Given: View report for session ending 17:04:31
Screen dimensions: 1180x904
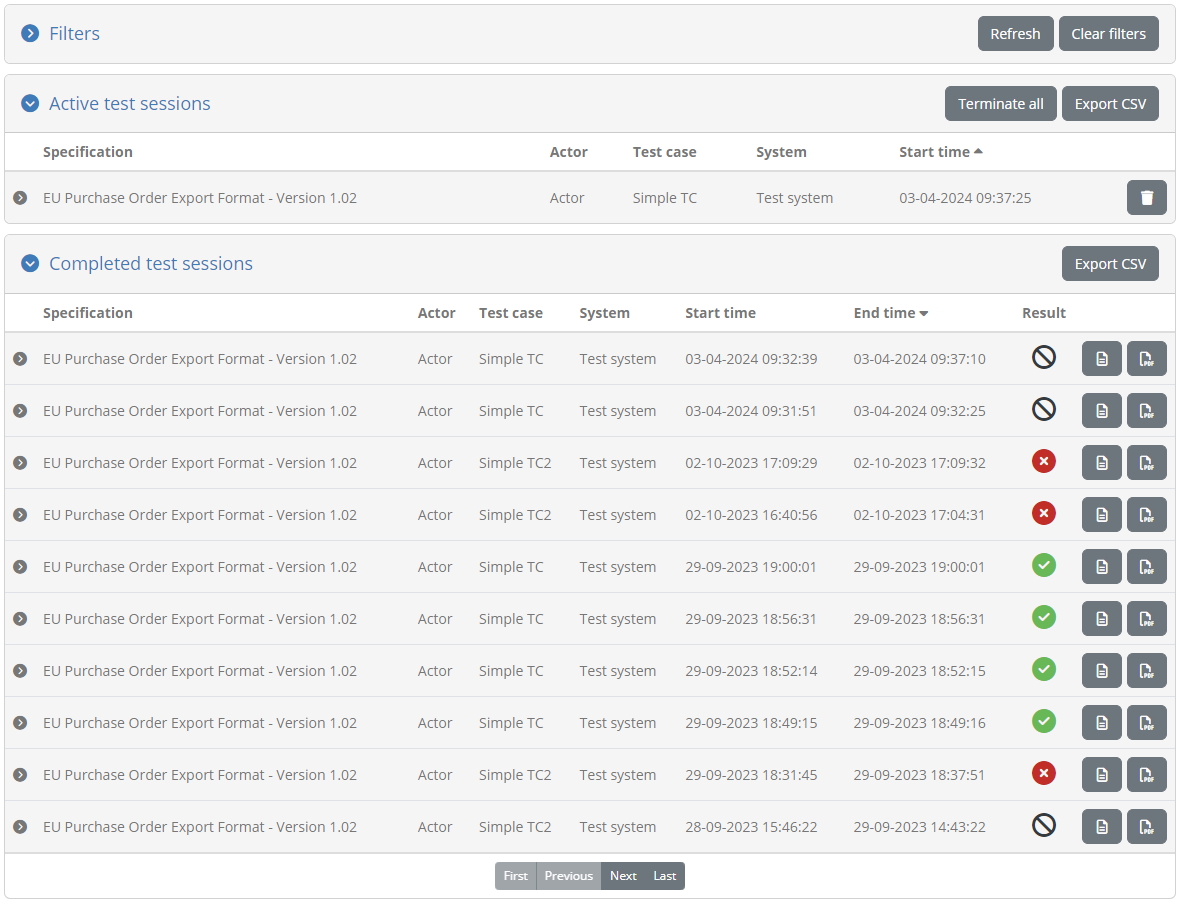Looking at the screenshot, I should tap(1102, 515).
